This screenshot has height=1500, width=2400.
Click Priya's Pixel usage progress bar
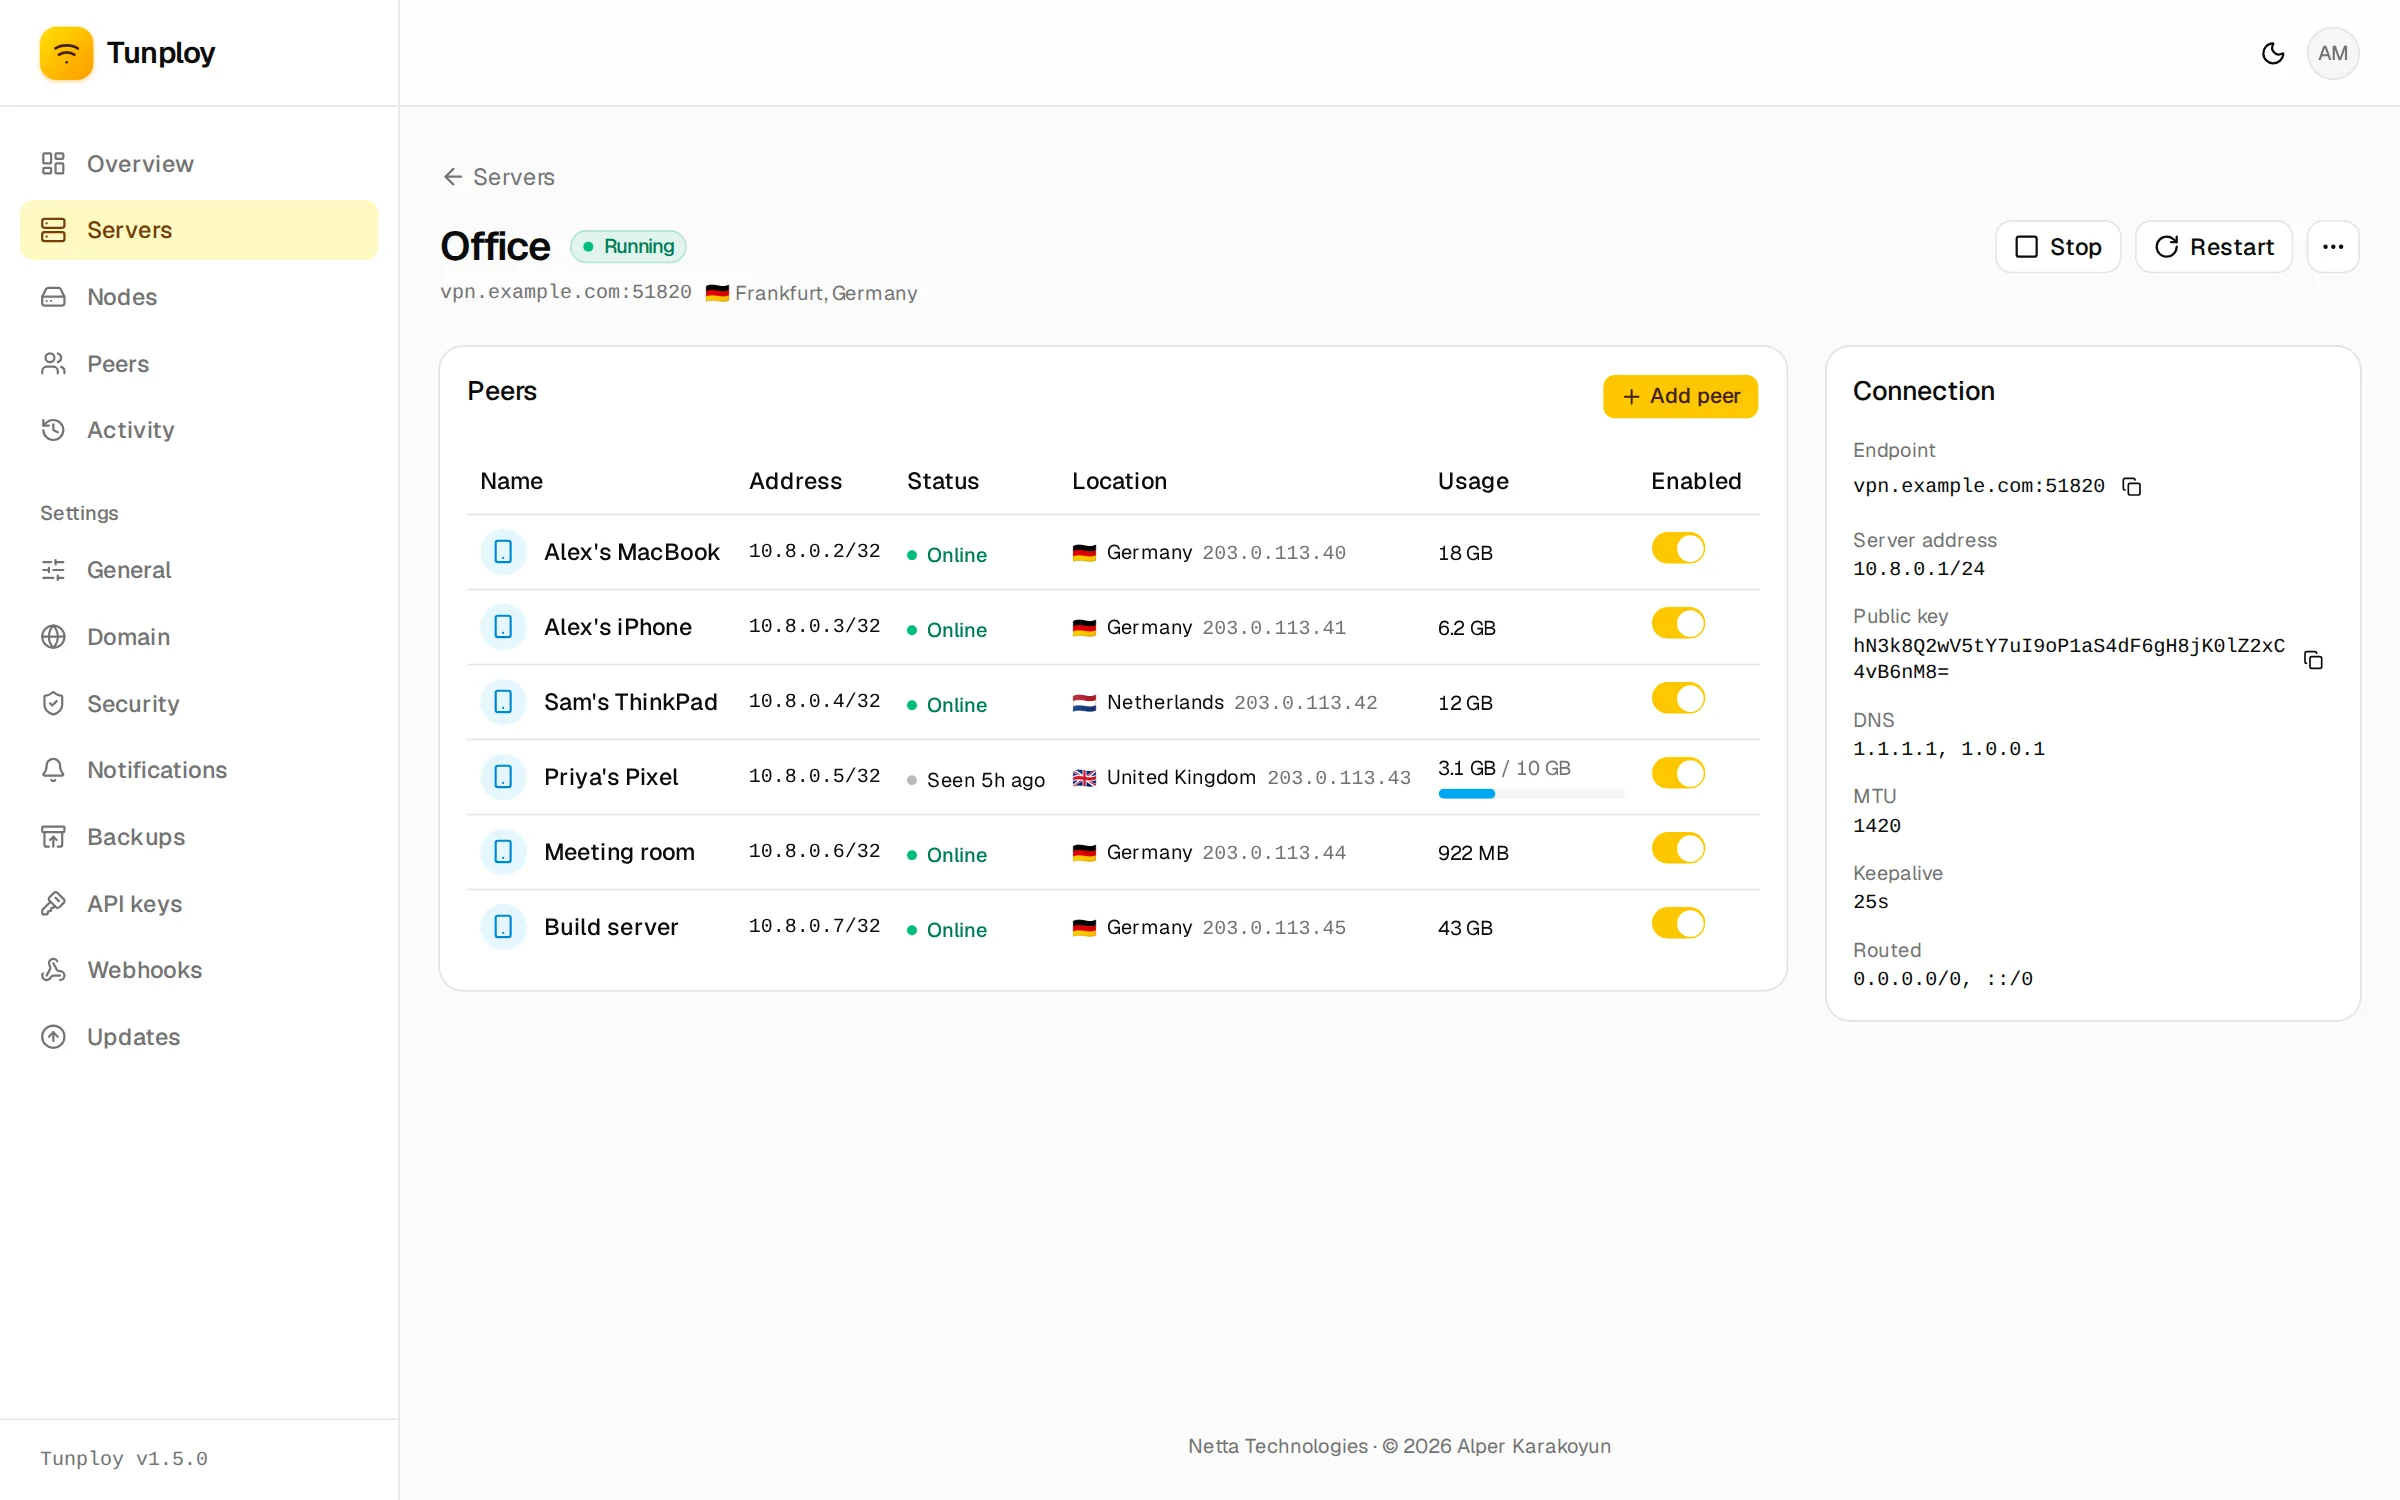coord(1530,794)
